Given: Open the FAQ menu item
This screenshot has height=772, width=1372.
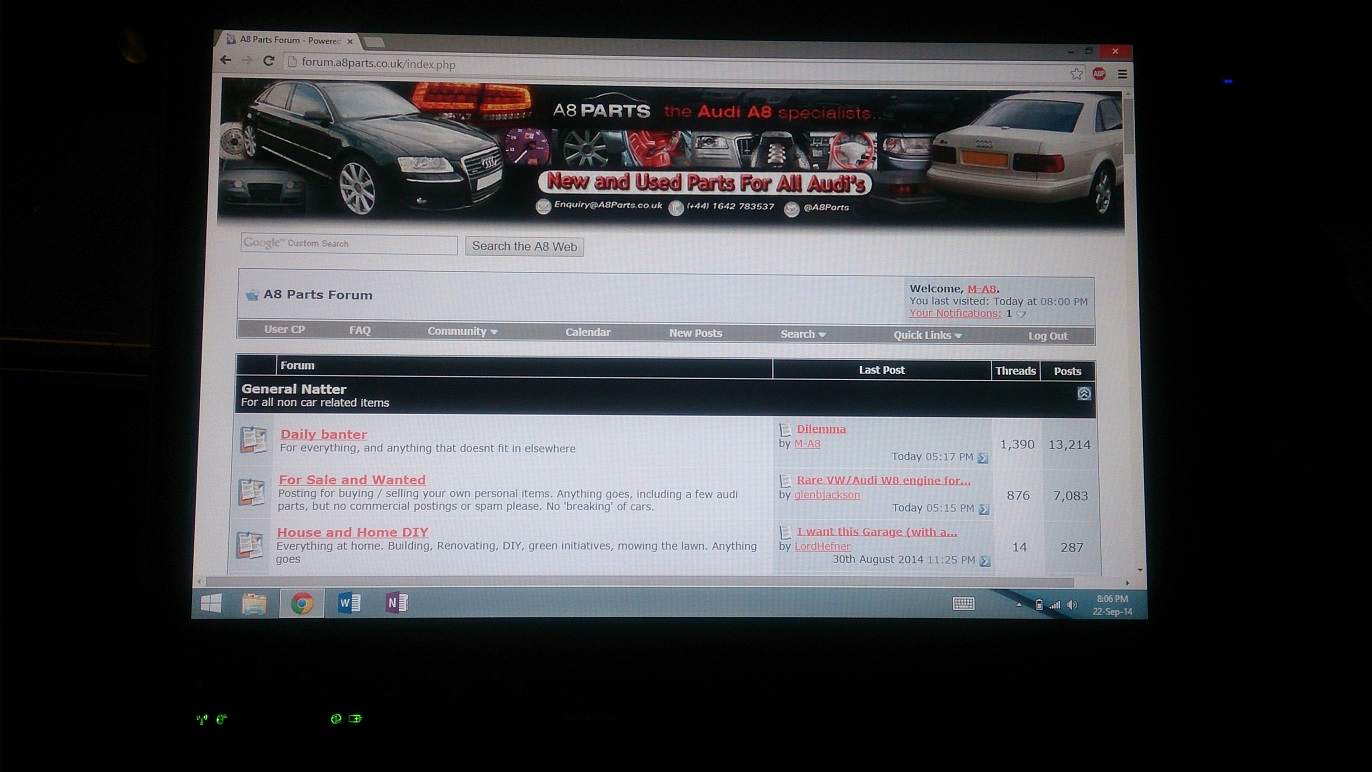Looking at the screenshot, I should (360, 330).
